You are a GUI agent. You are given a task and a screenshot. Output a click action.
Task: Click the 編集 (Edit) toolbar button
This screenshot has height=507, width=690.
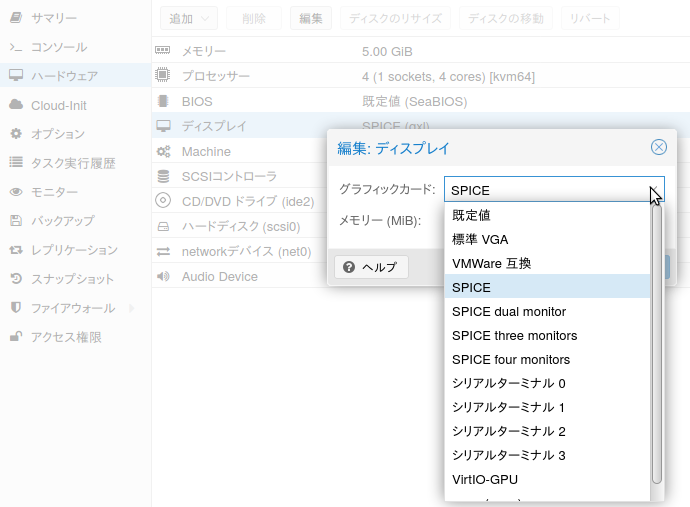coord(311,18)
